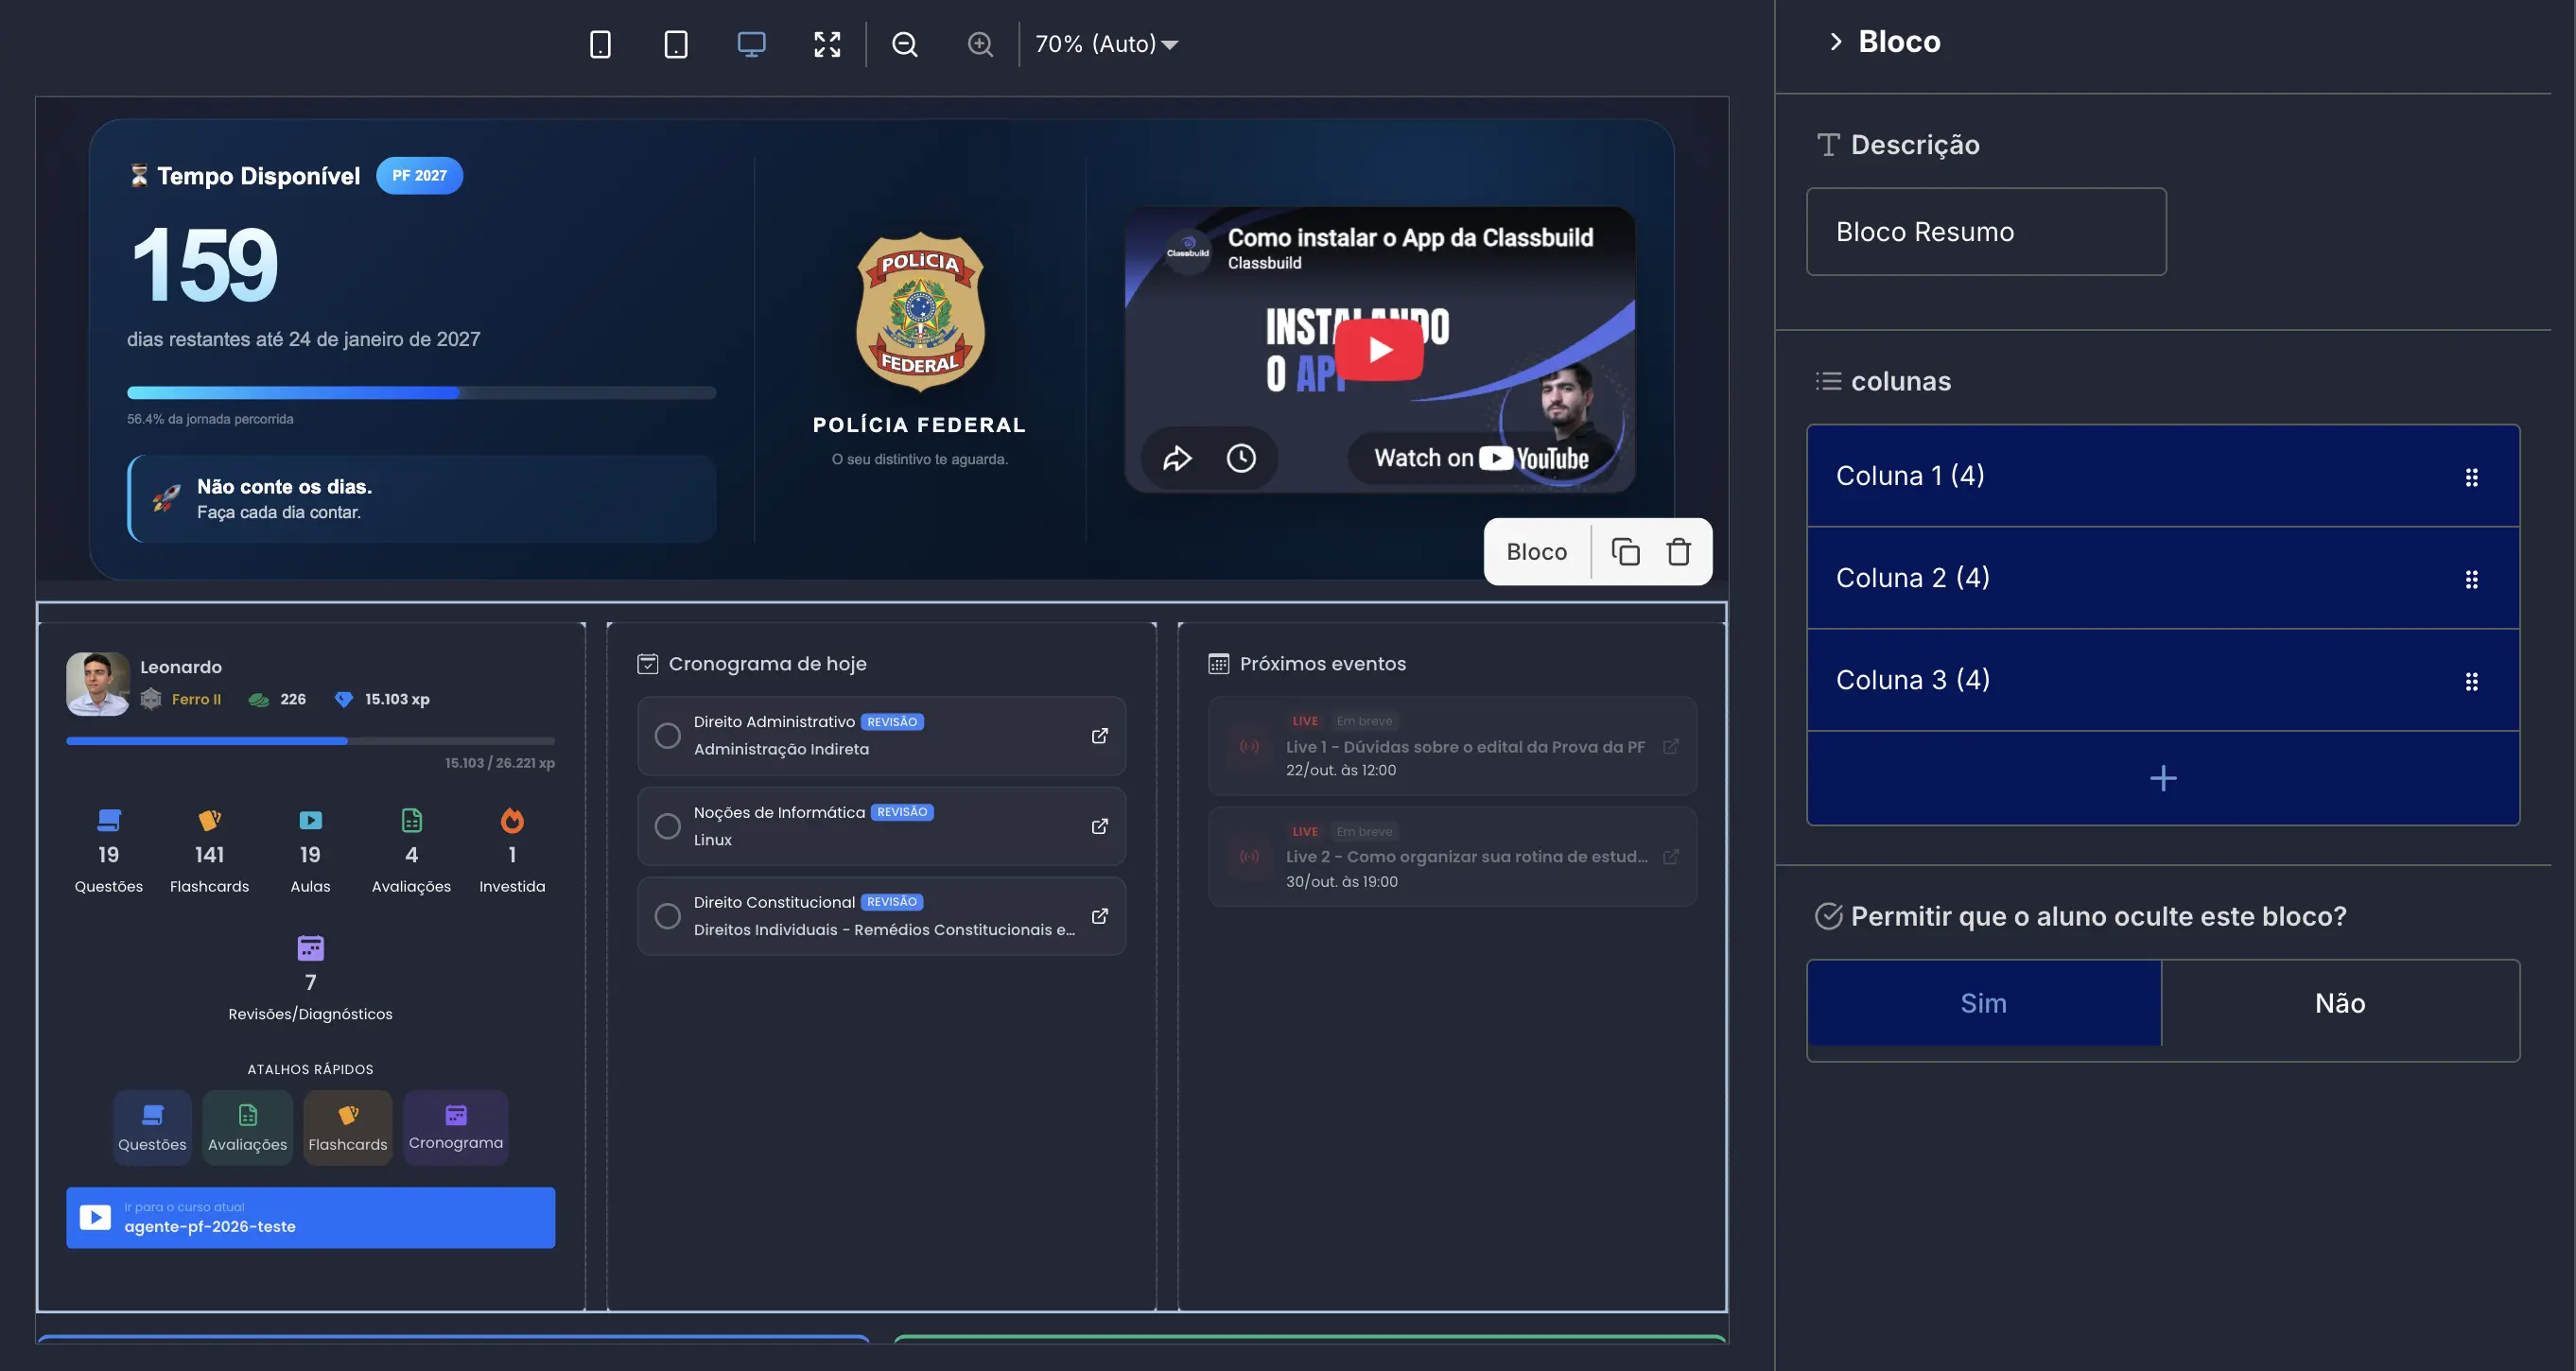Image resolution: width=2576 pixels, height=1371 pixels.
Task: Open the Avaliações quick shortcut
Action: (x=247, y=1127)
